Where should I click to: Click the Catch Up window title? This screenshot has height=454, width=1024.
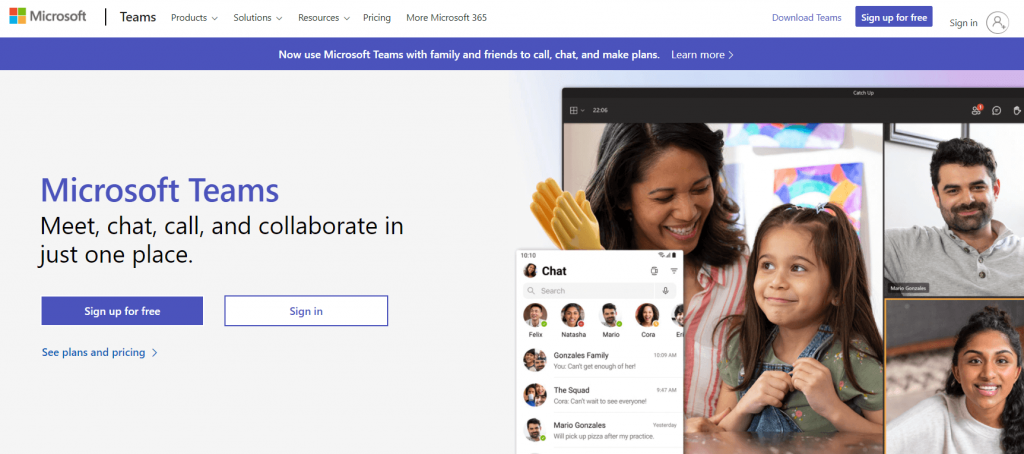coord(863,93)
